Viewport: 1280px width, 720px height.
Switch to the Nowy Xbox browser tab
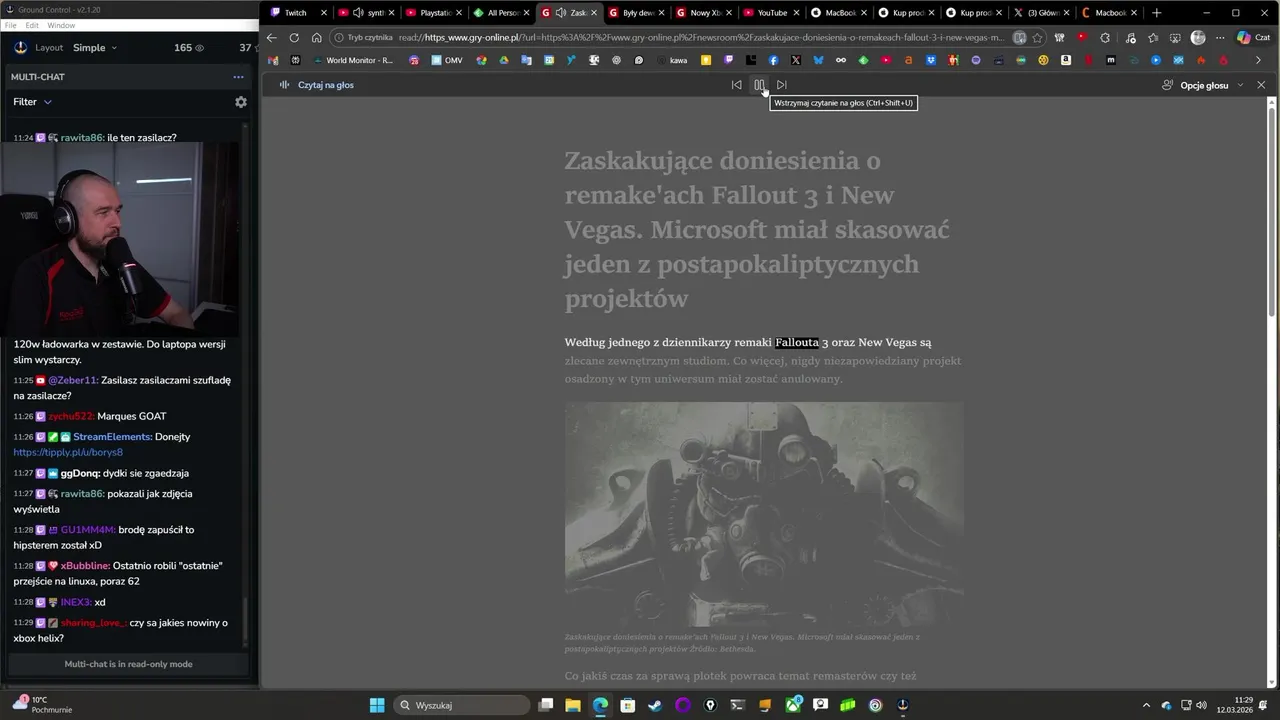(703, 13)
